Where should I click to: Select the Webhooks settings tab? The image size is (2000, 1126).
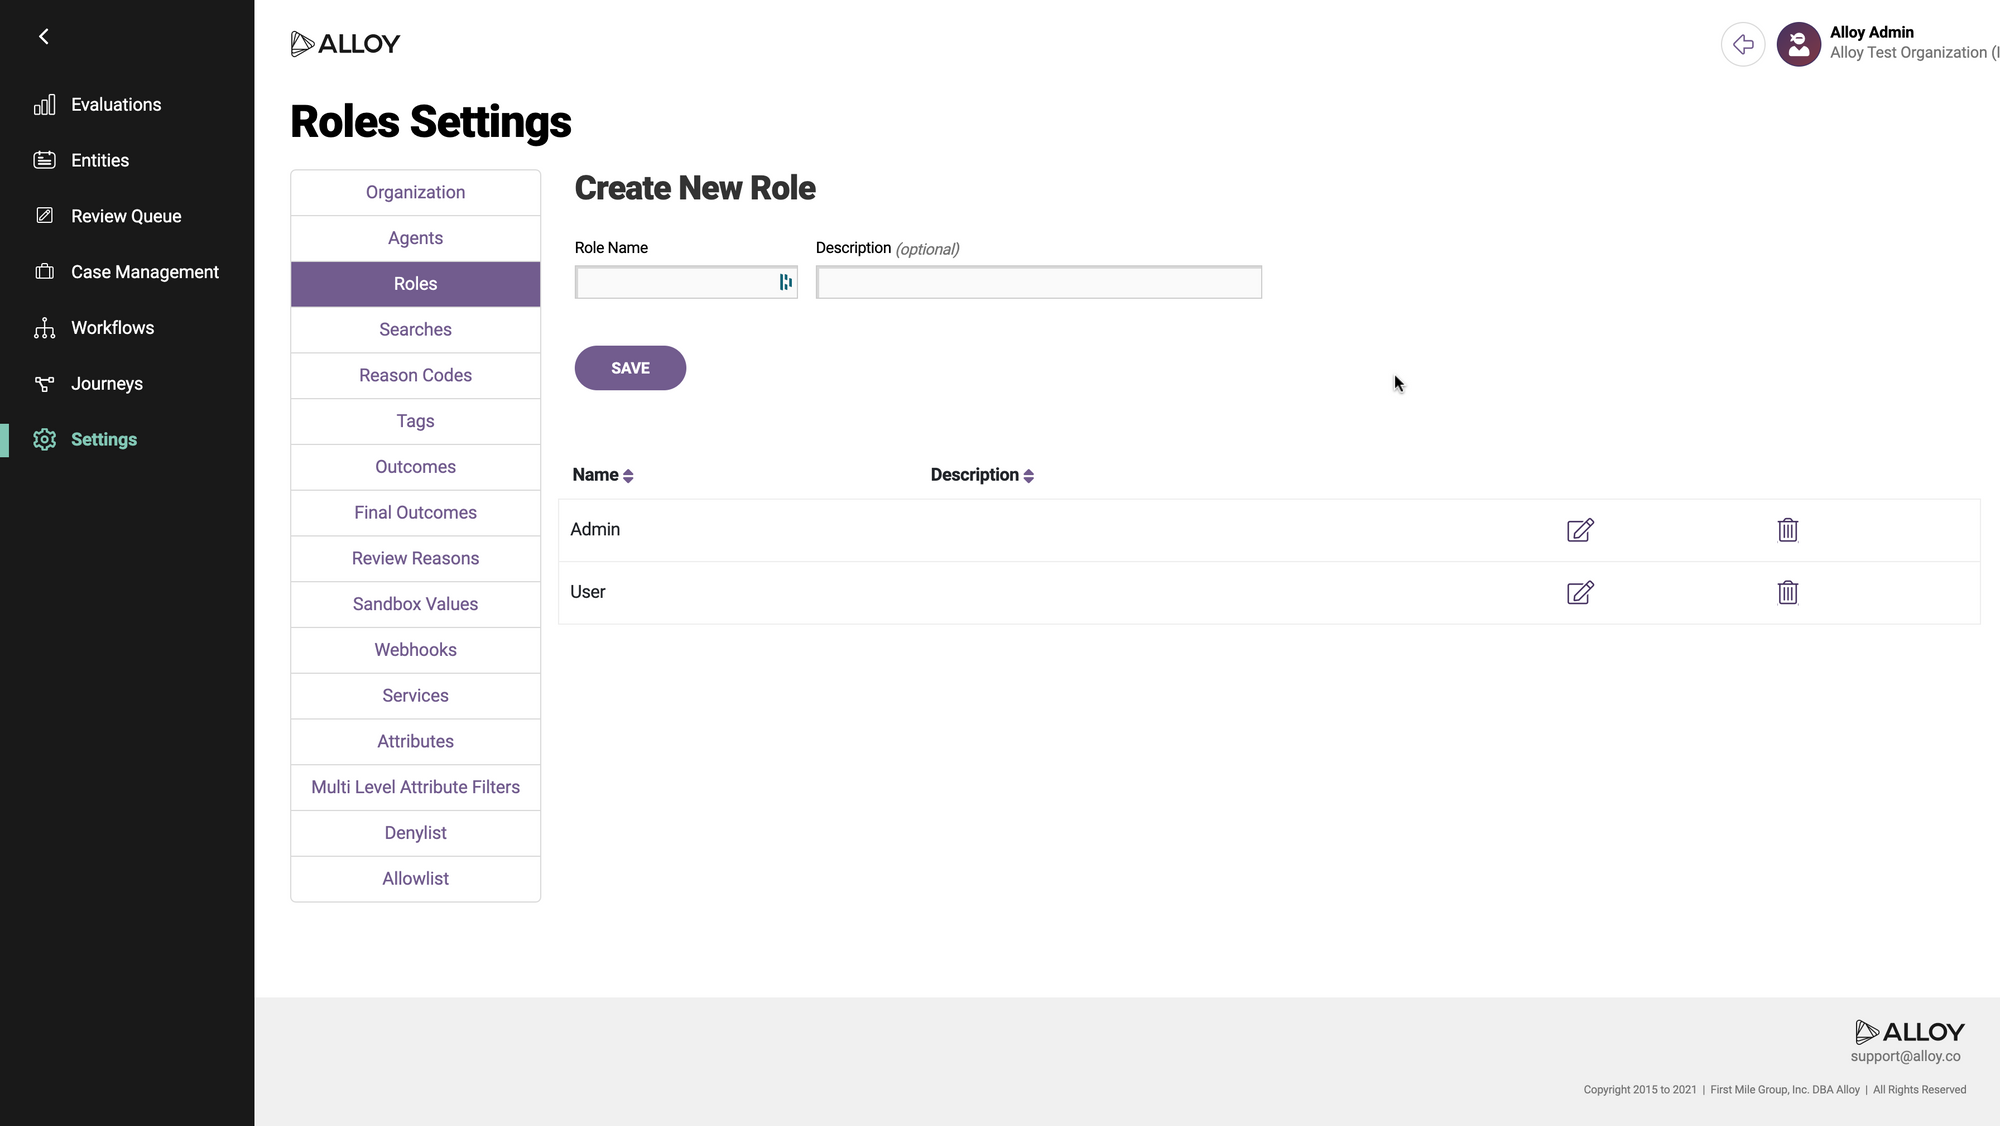click(415, 650)
